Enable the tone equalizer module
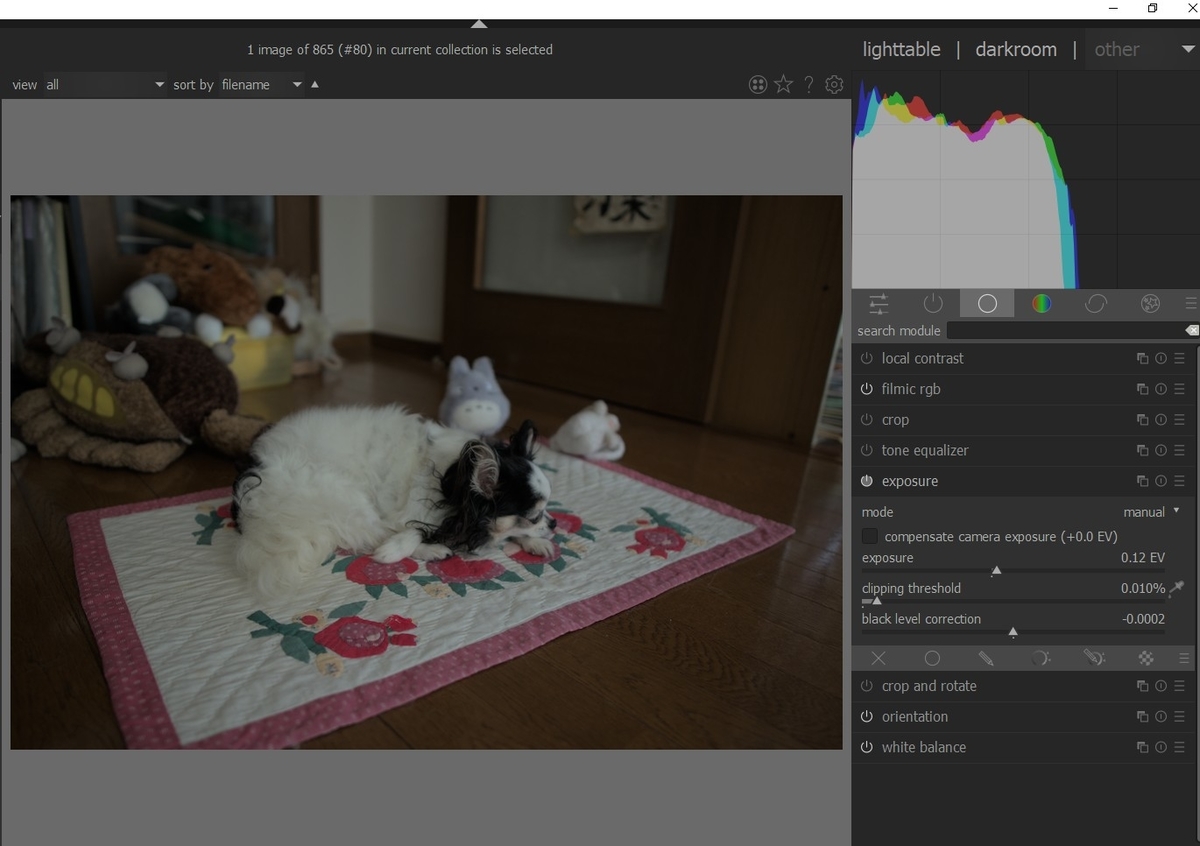1200x846 pixels. (x=867, y=450)
